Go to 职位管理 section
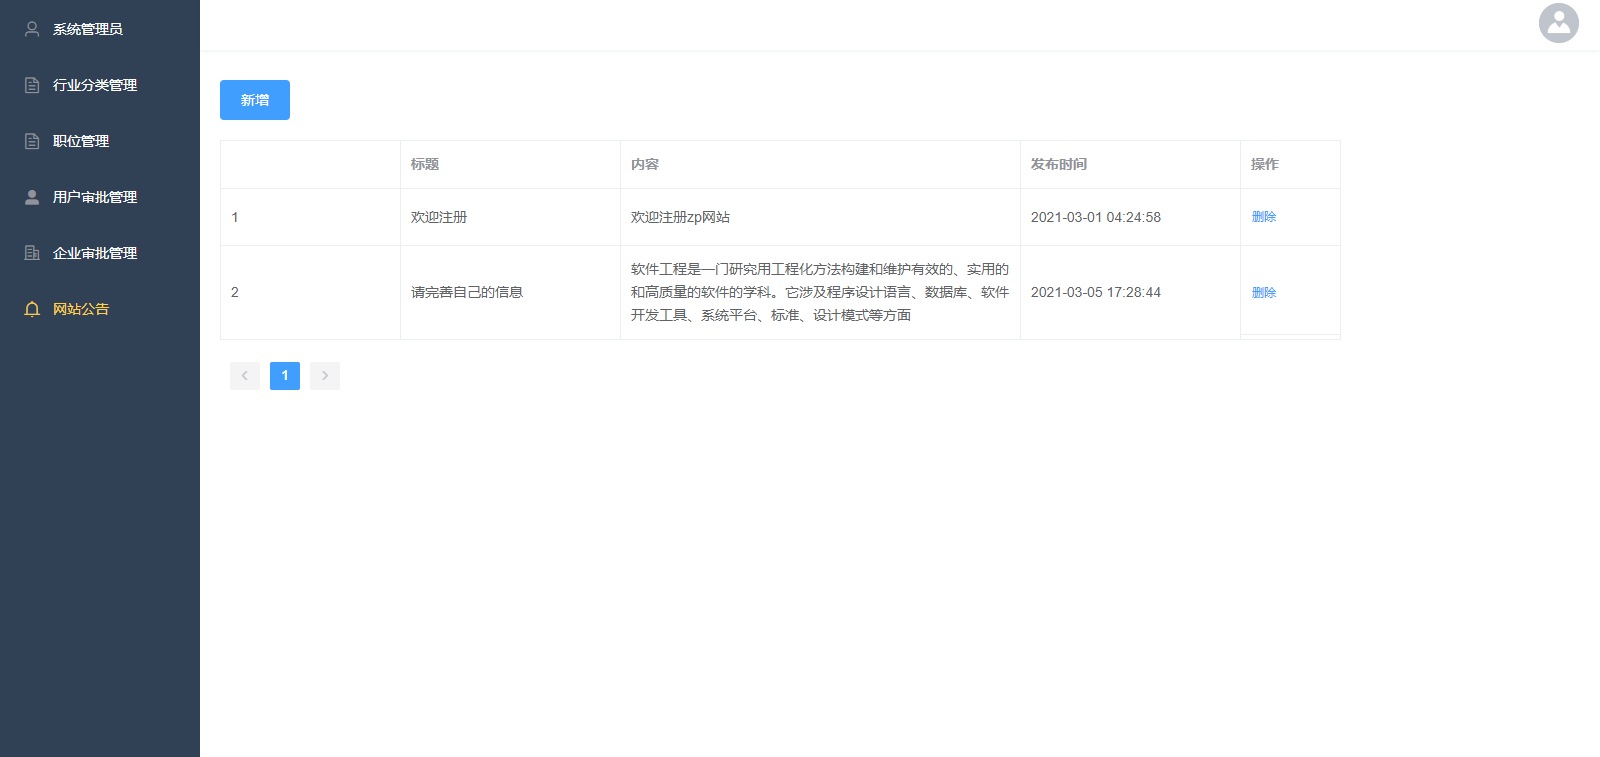The width and height of the screenshot is (1600, 757). click(100, 141)
